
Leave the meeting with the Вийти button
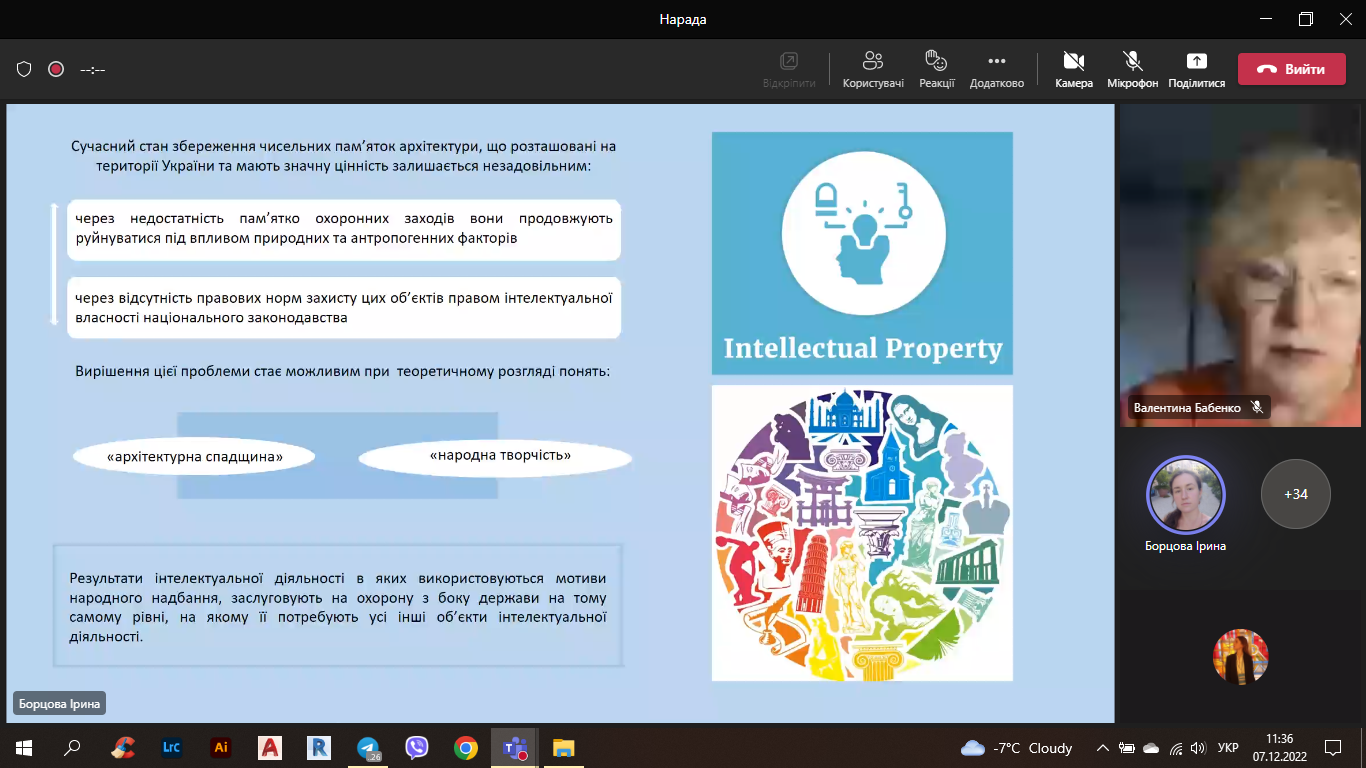[x=1291, y=69]
